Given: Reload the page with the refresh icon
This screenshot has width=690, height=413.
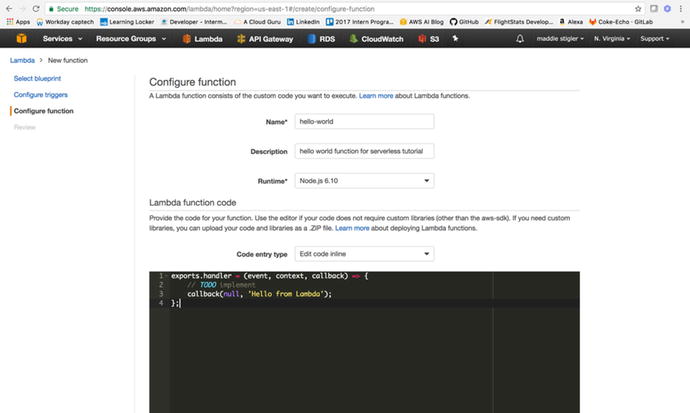Looking at the screenshot, I should (36, 9).
